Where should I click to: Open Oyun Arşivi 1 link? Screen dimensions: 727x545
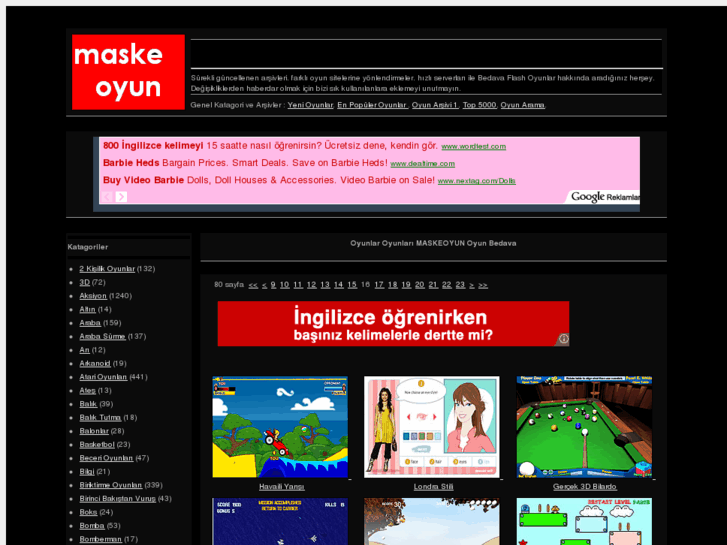(435, 105)
